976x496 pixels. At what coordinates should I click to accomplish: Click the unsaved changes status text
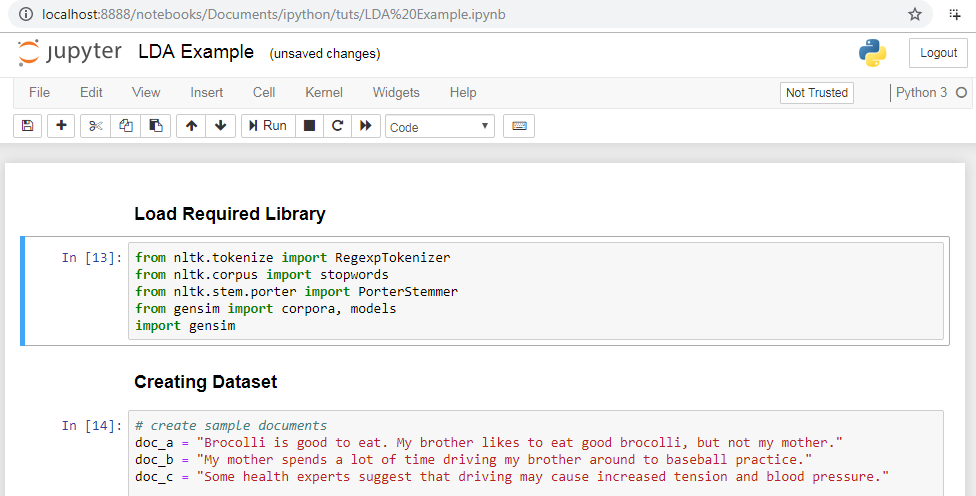tap(325, 54)
